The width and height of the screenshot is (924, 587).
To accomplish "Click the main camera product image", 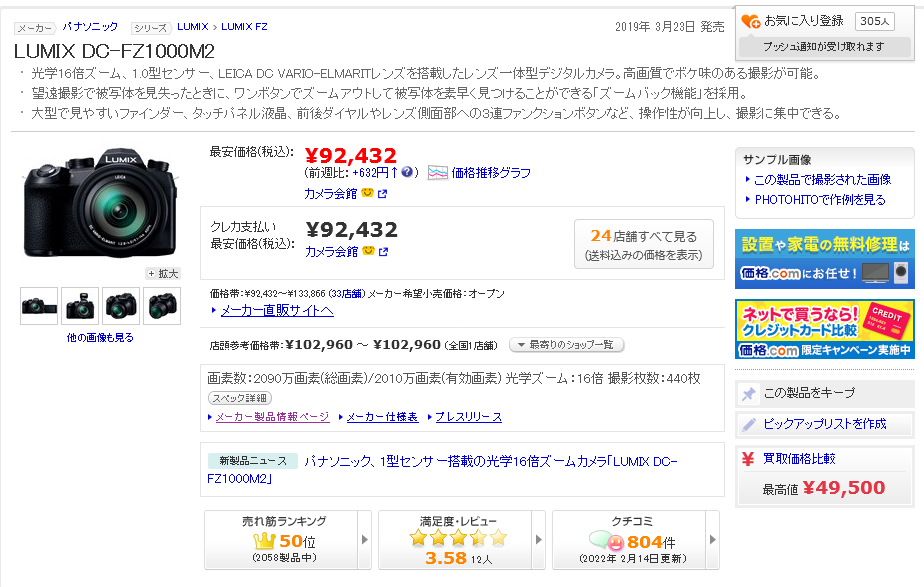I will coord(100,202).
